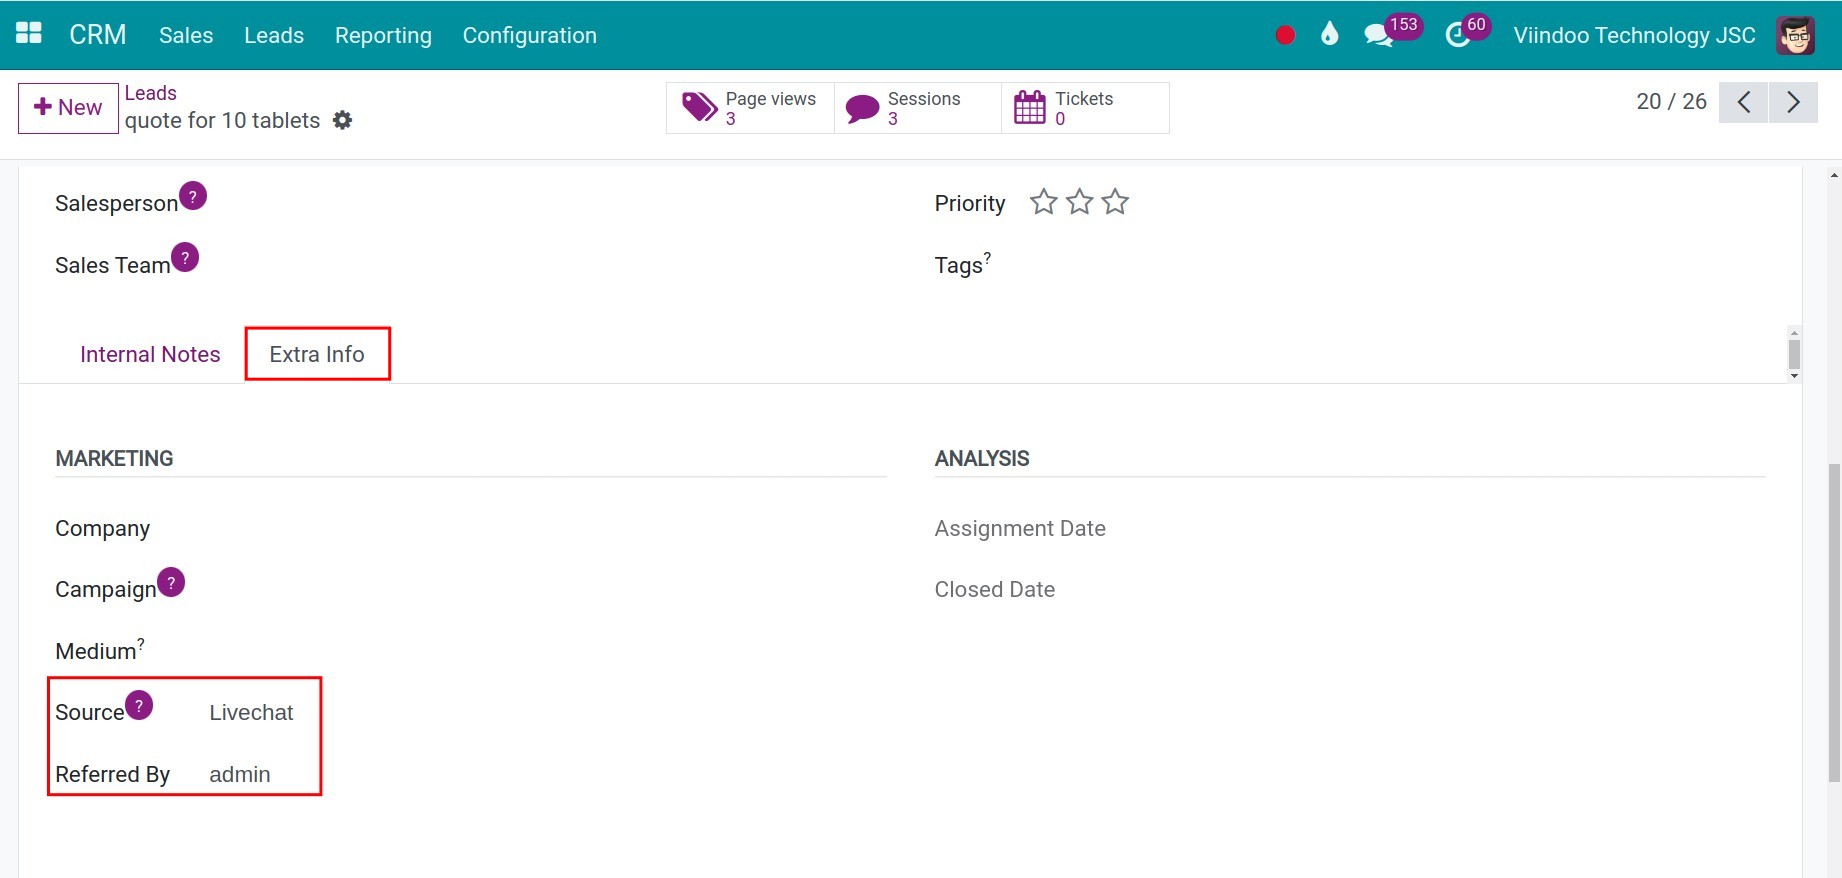Open the Leads menu

point(274,35)
